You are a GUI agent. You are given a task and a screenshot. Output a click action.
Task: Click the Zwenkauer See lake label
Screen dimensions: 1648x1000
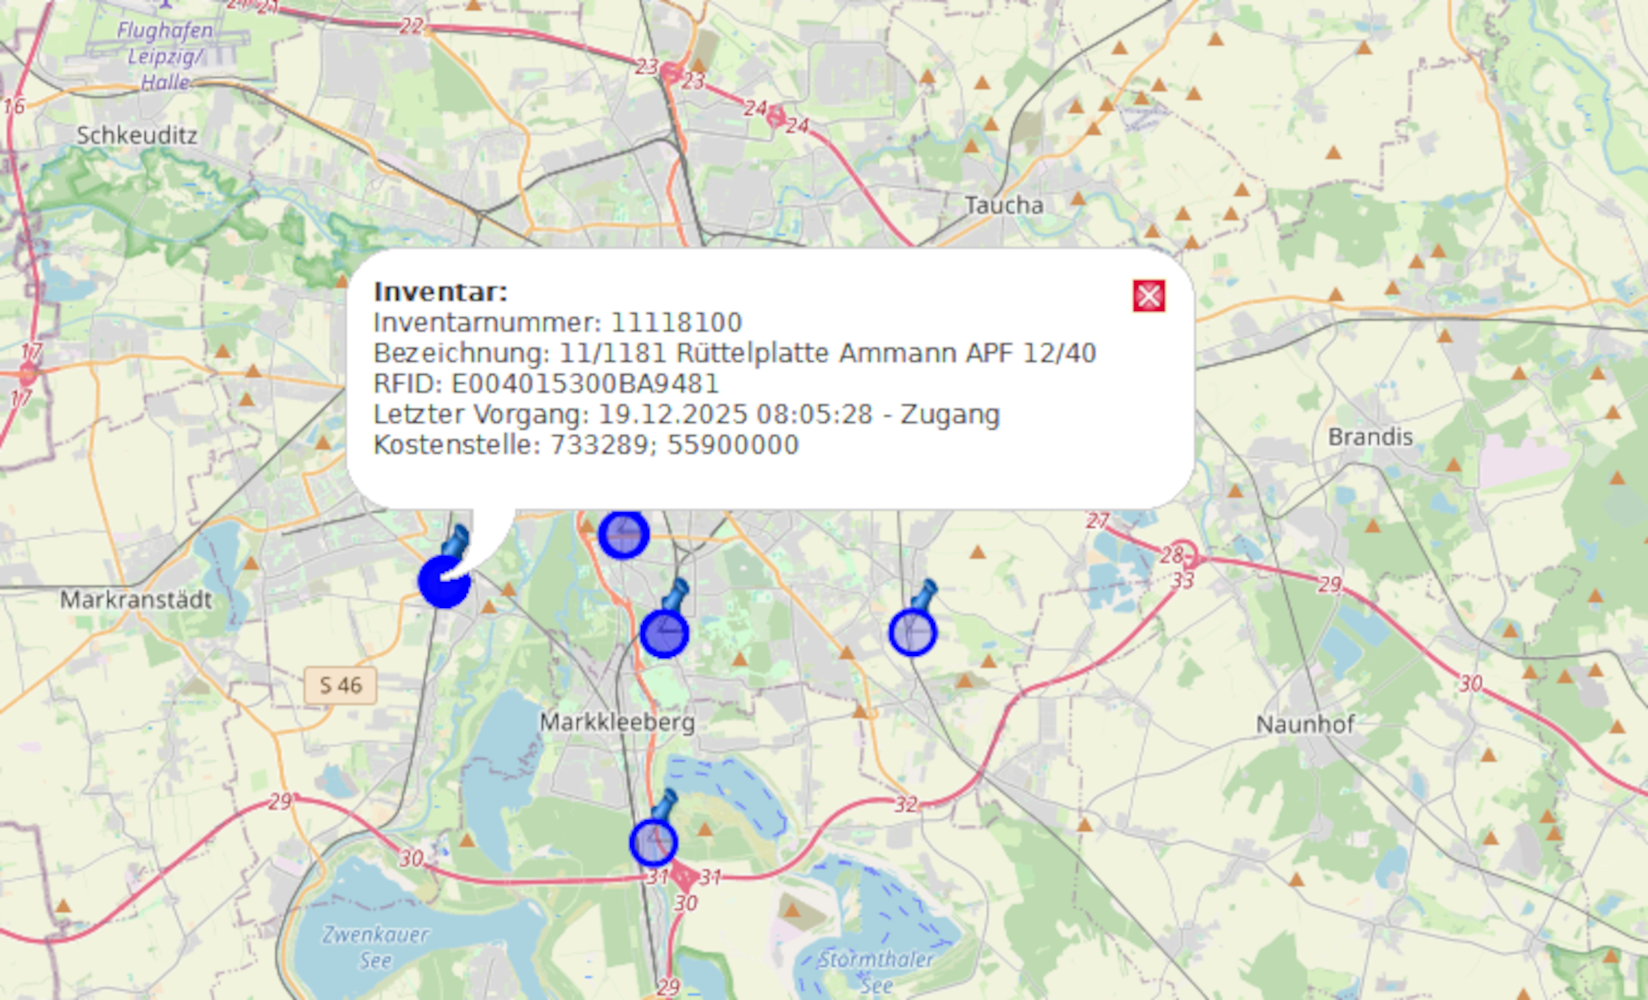(375, 946)
